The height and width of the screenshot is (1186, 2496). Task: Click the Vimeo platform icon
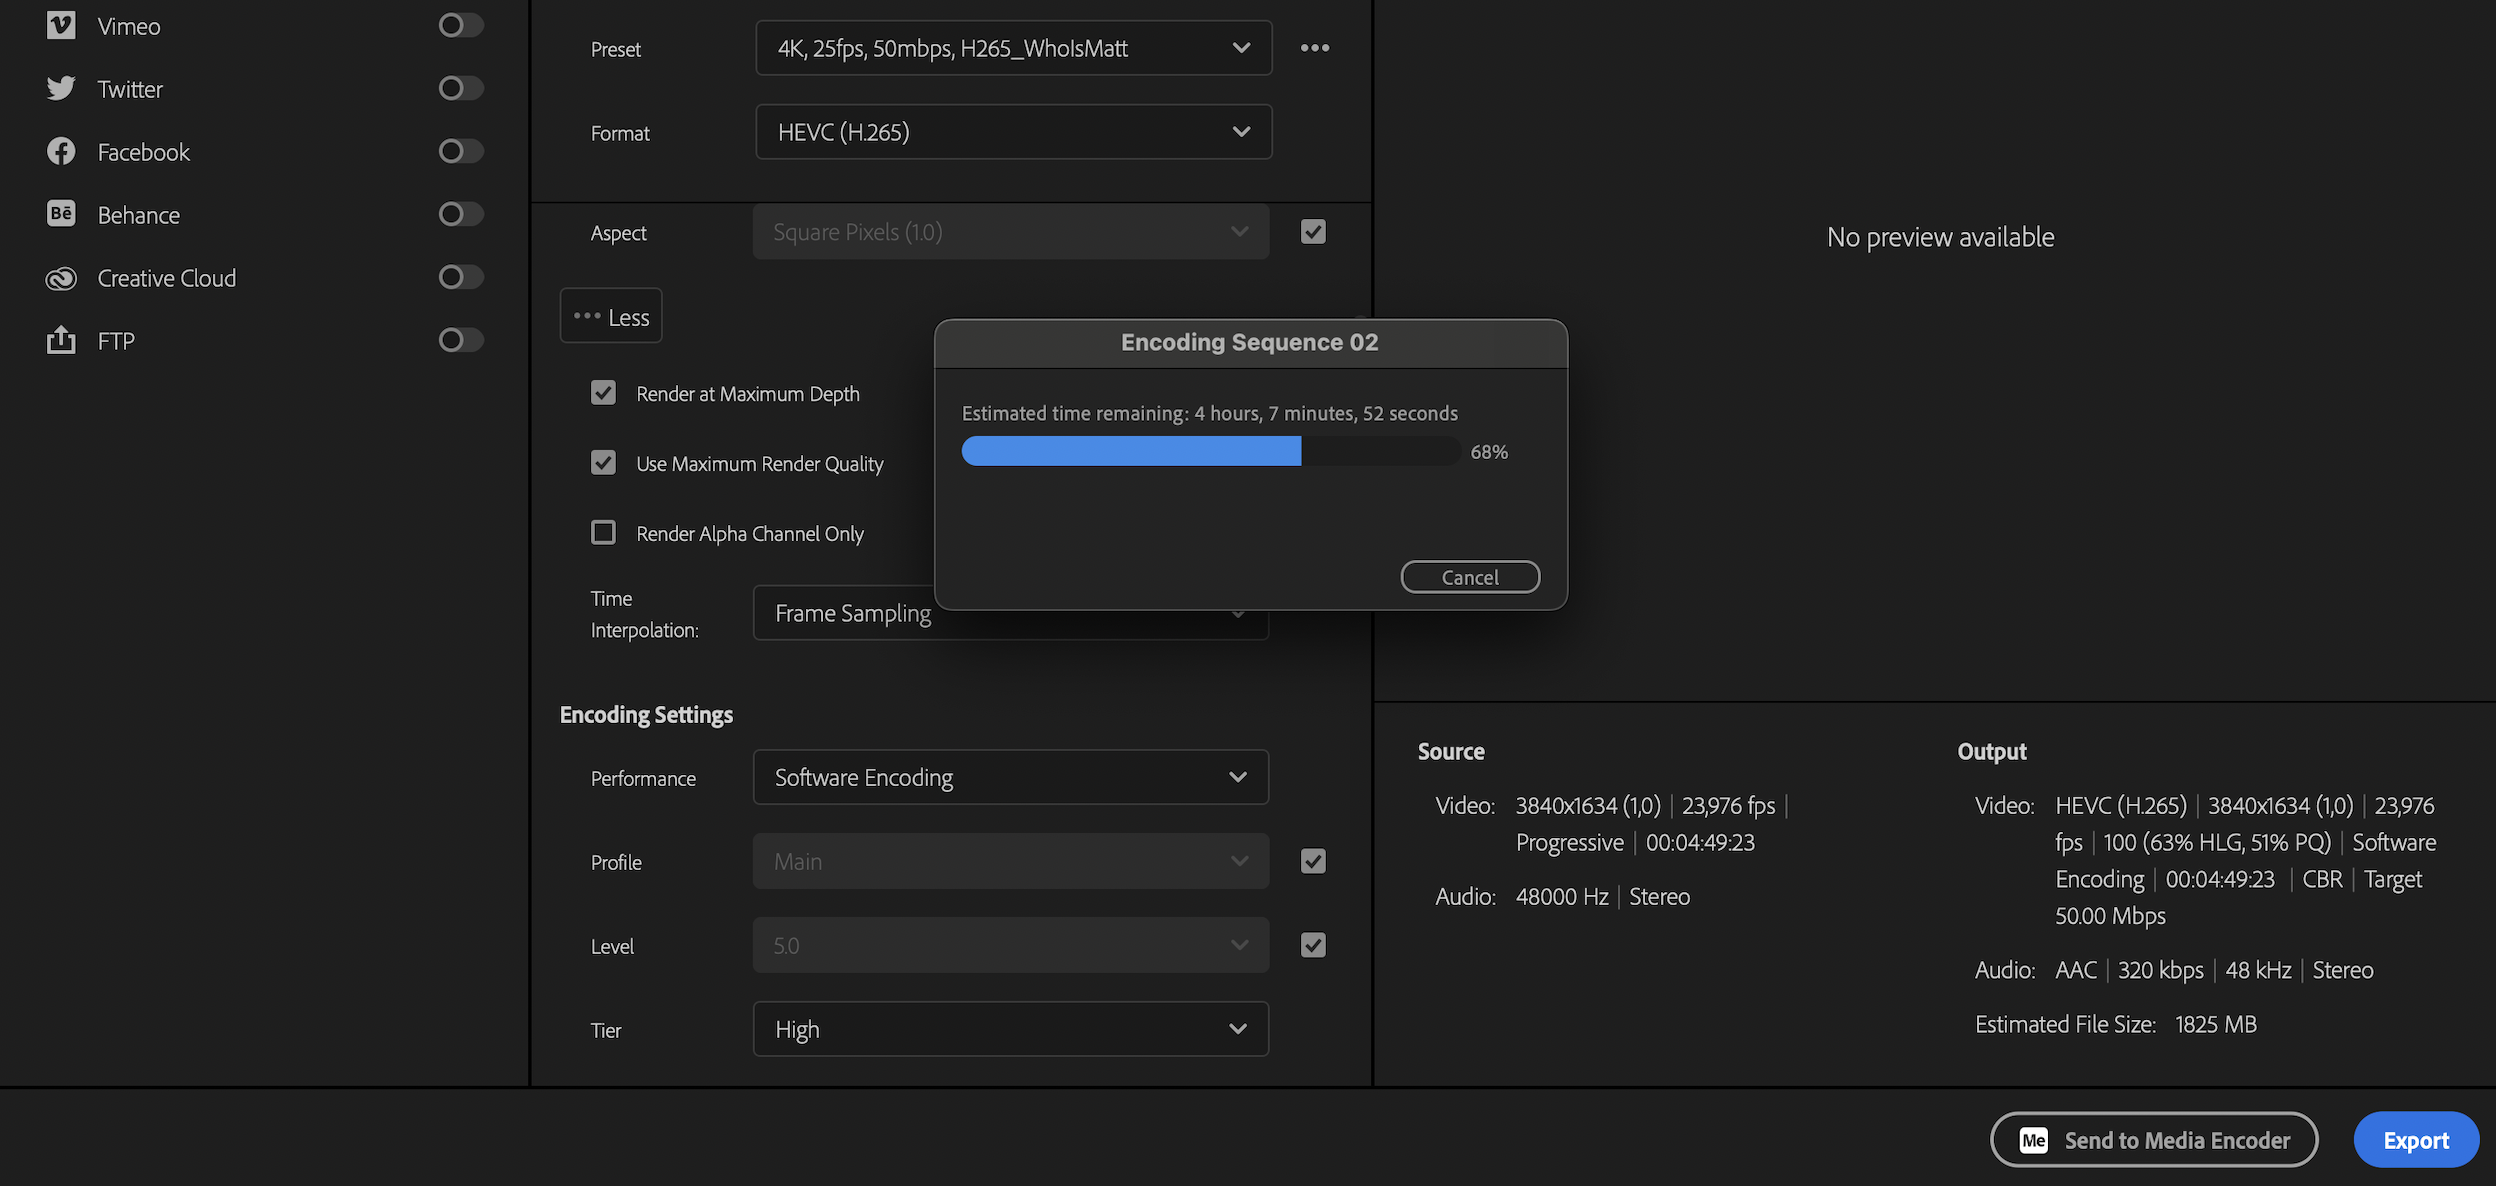point(59,24)
